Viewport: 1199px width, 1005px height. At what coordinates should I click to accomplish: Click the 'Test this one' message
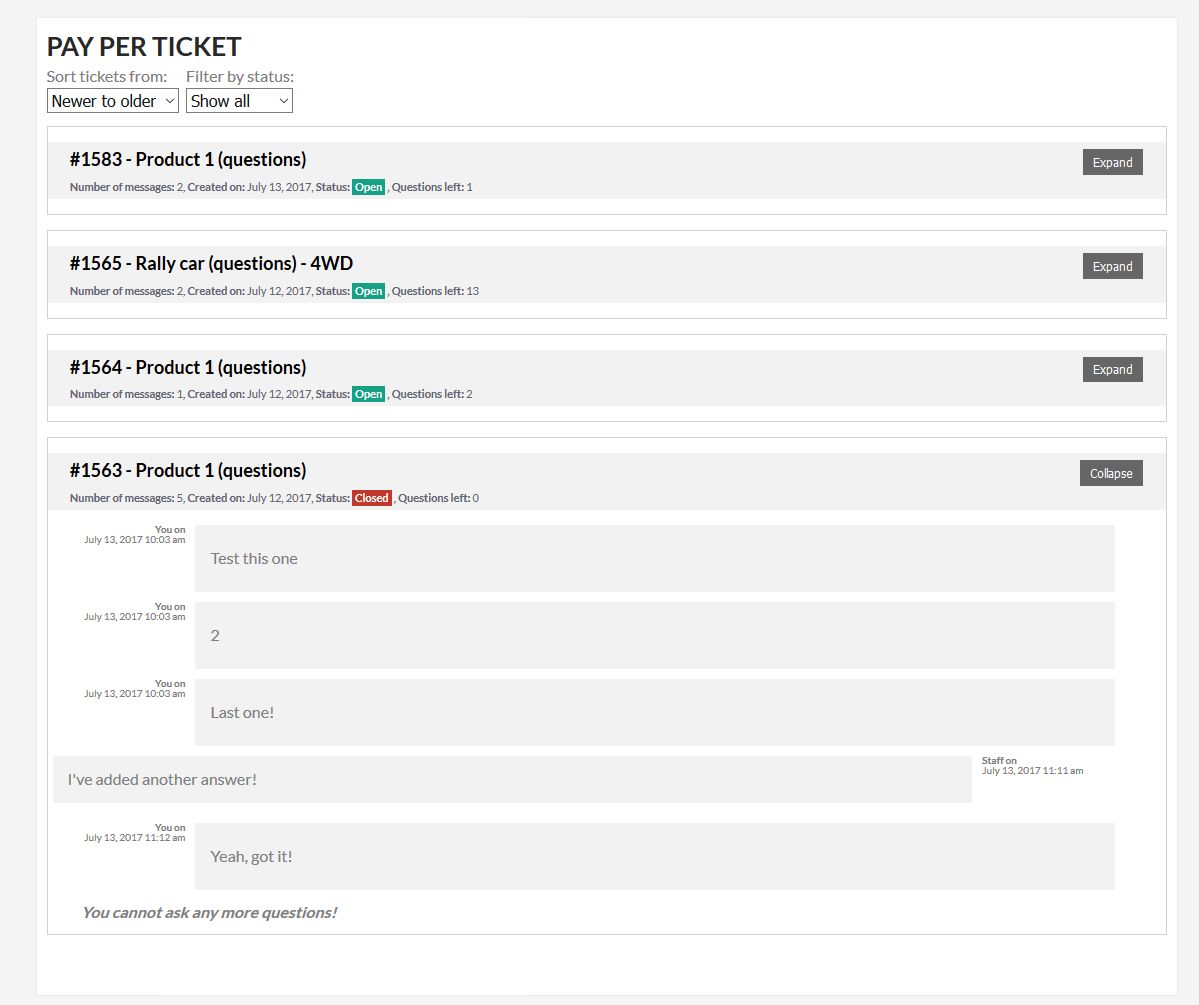(254, 559)
